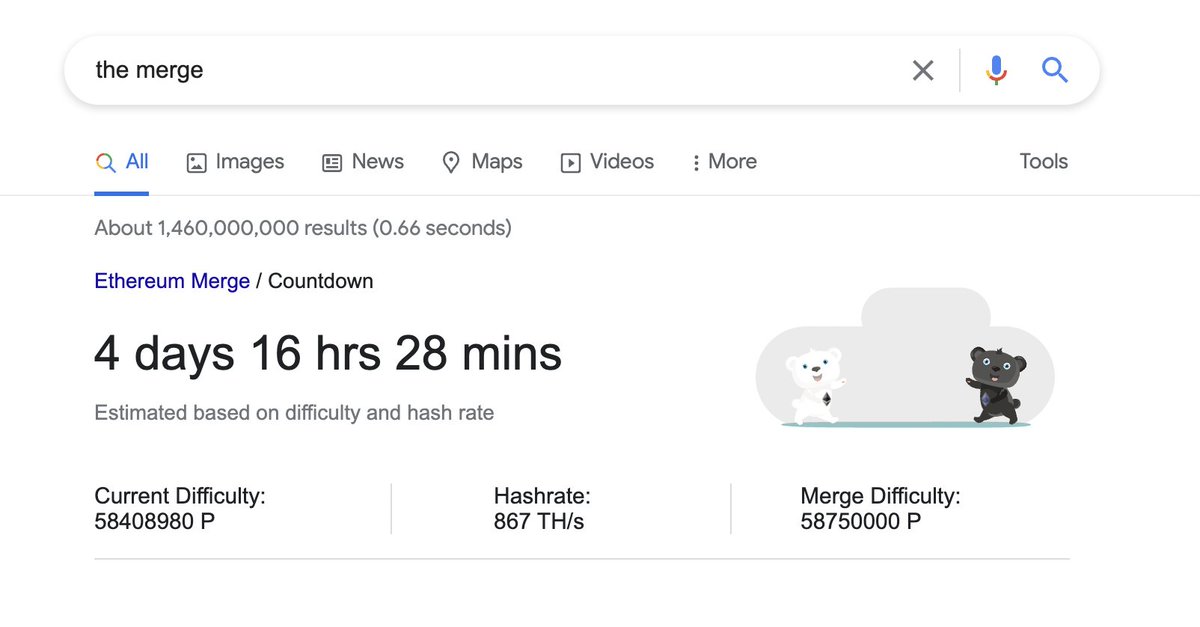The width and height of the screenshot is (1200, 627).
Task: Switch to the News tab
Action: pyautogui.click(x=363, y=162)
